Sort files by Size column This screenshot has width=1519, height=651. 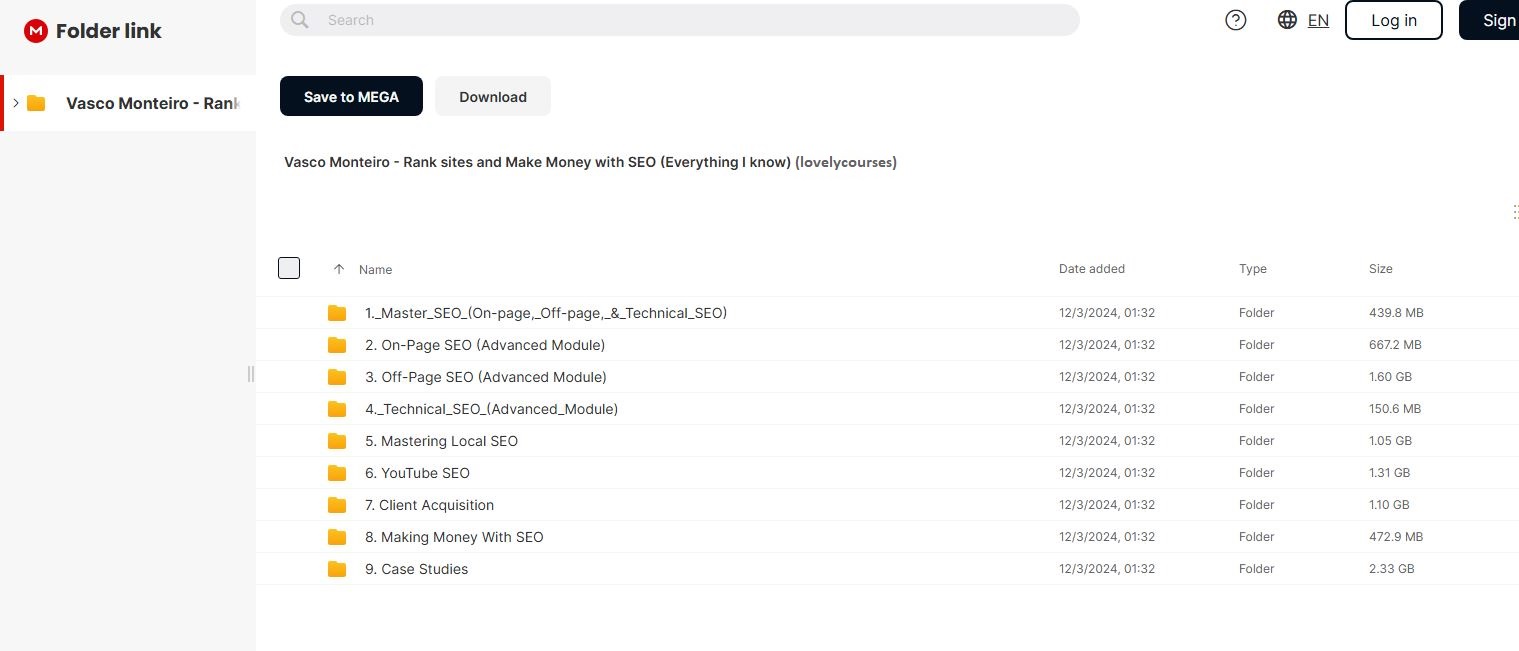click(x=1380, y=269)
